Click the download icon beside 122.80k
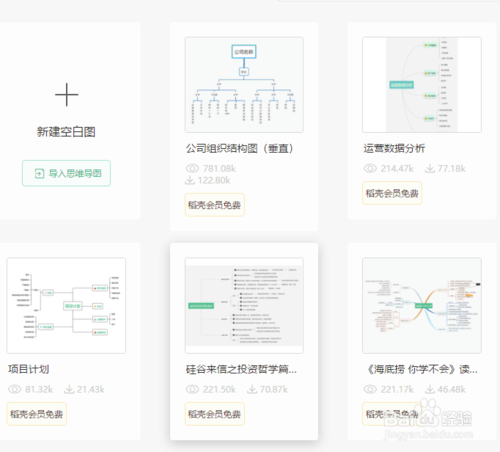500x452 pixels. pyautogui.click(x=190, y=180)
